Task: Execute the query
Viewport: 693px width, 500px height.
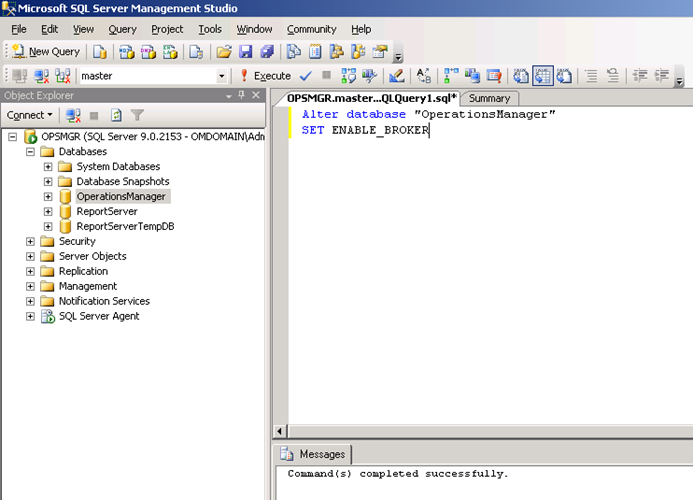Action: [265, 76]
